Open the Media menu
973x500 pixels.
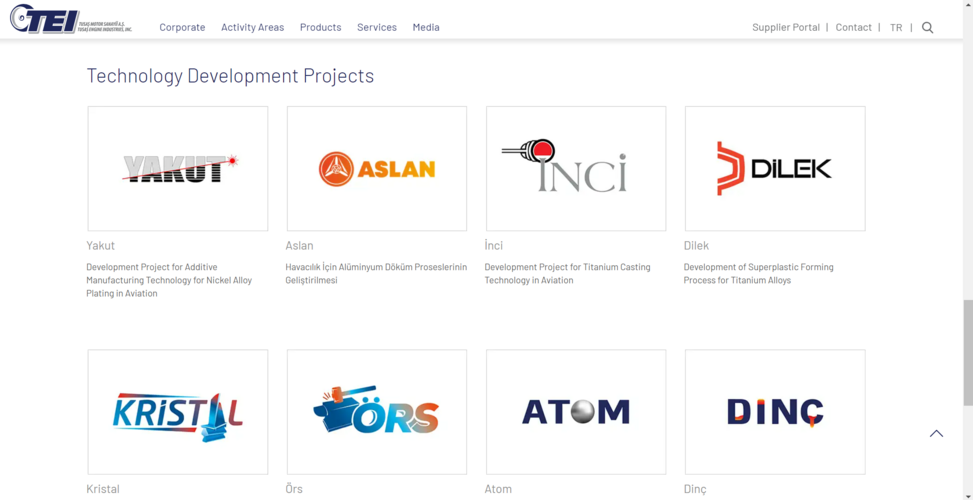(x=426, y=27)
